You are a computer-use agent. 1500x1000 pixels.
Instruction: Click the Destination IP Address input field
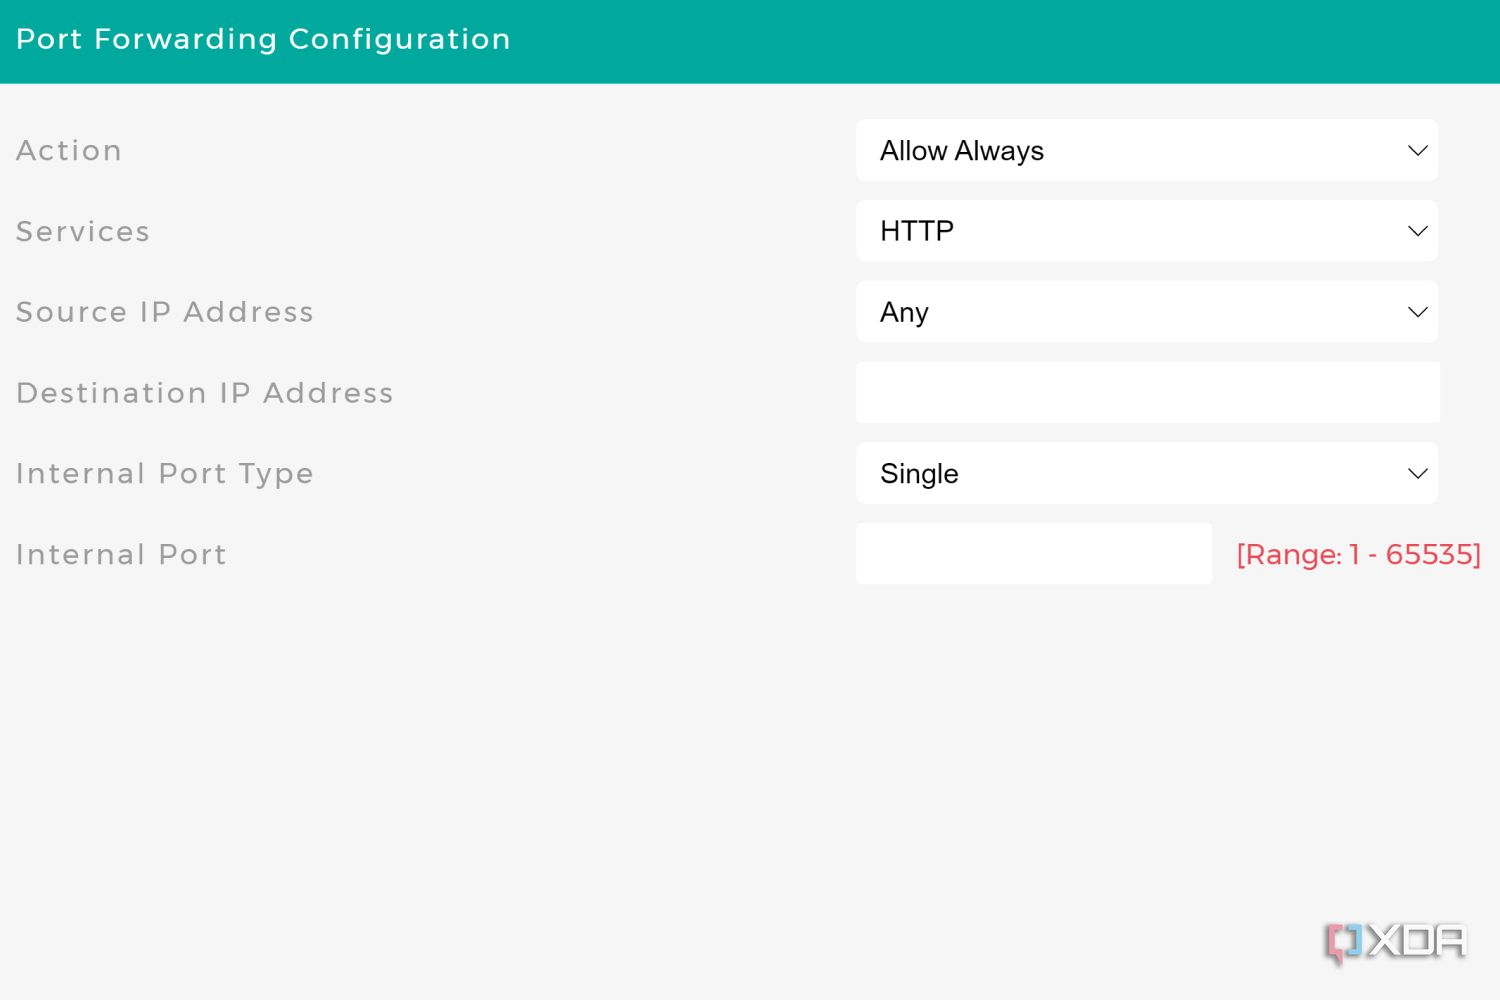tap(1148, 392)
